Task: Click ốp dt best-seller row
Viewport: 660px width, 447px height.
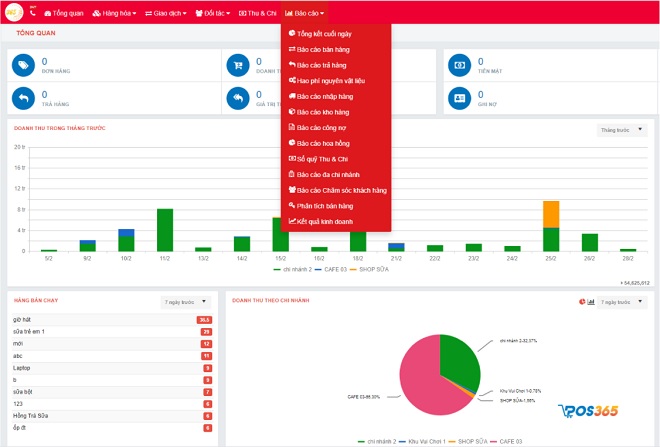Action: pos(112,428)
